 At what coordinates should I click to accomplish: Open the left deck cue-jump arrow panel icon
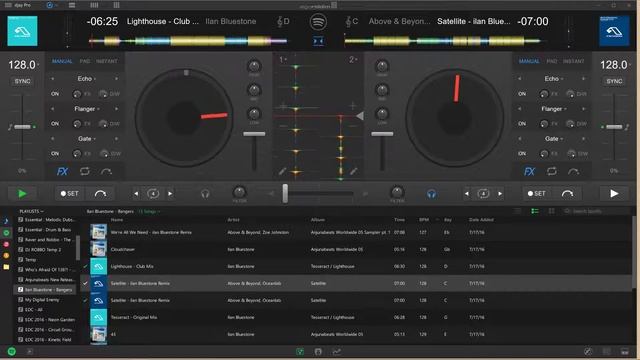tap(106, 171)
